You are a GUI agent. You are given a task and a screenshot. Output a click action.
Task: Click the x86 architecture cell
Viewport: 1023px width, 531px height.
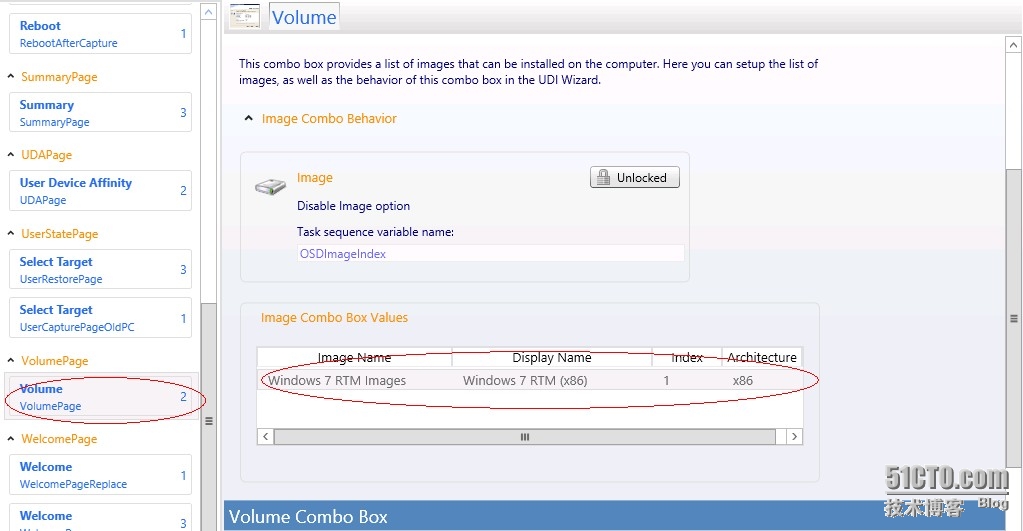coord(742,381)
